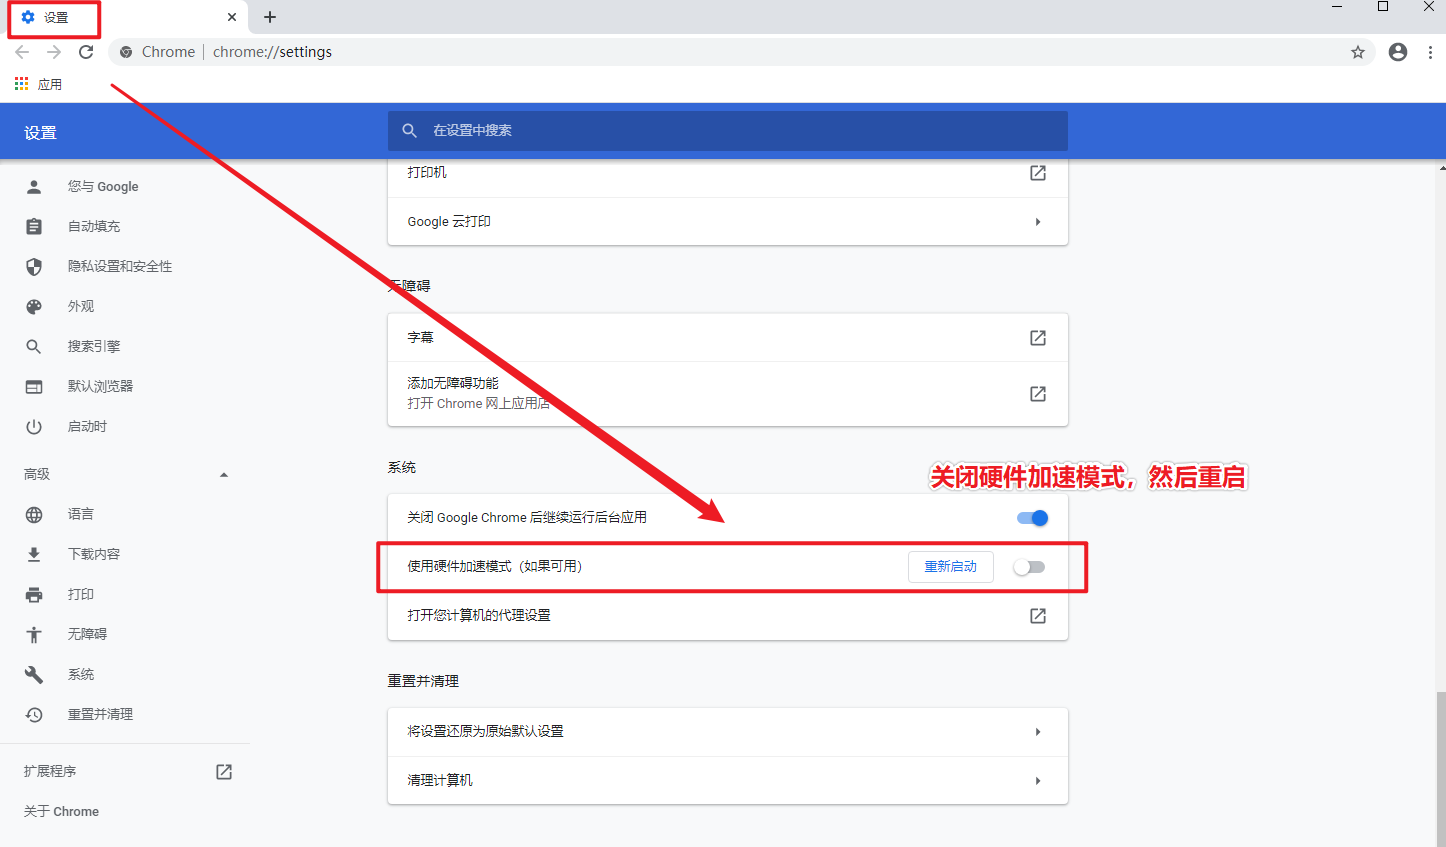
Task: Click the accessibility figure icon in sidebar
Action: pyautogui.click(x=34, y=635)
